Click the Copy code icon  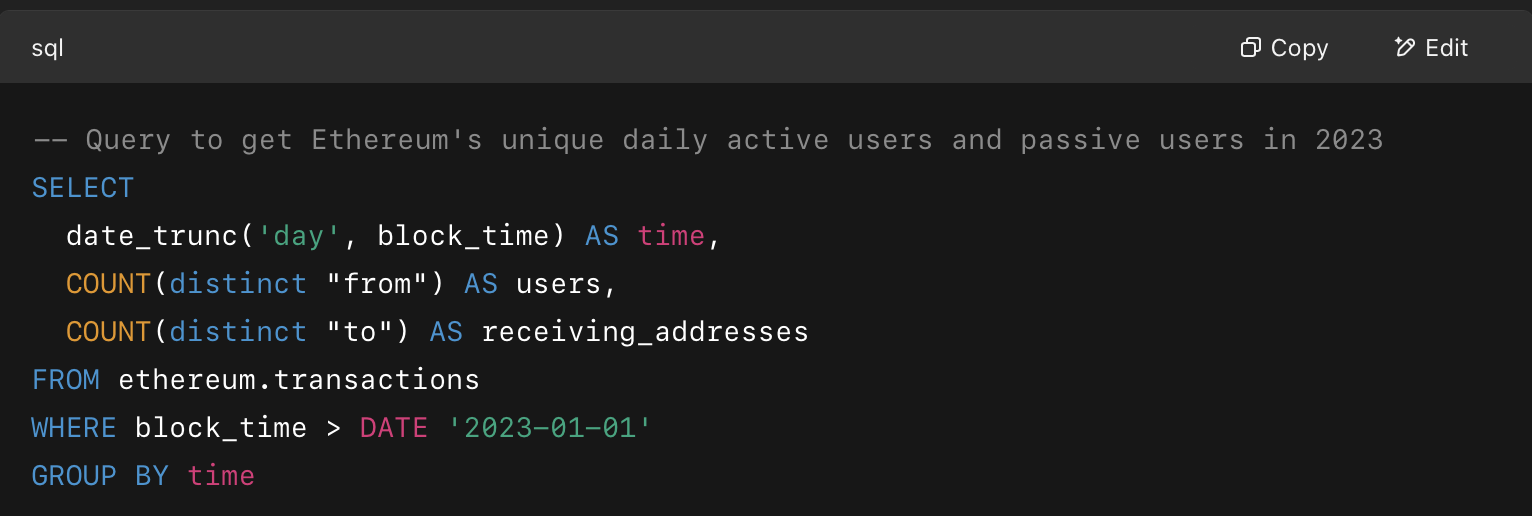(x=1250, y=48)
